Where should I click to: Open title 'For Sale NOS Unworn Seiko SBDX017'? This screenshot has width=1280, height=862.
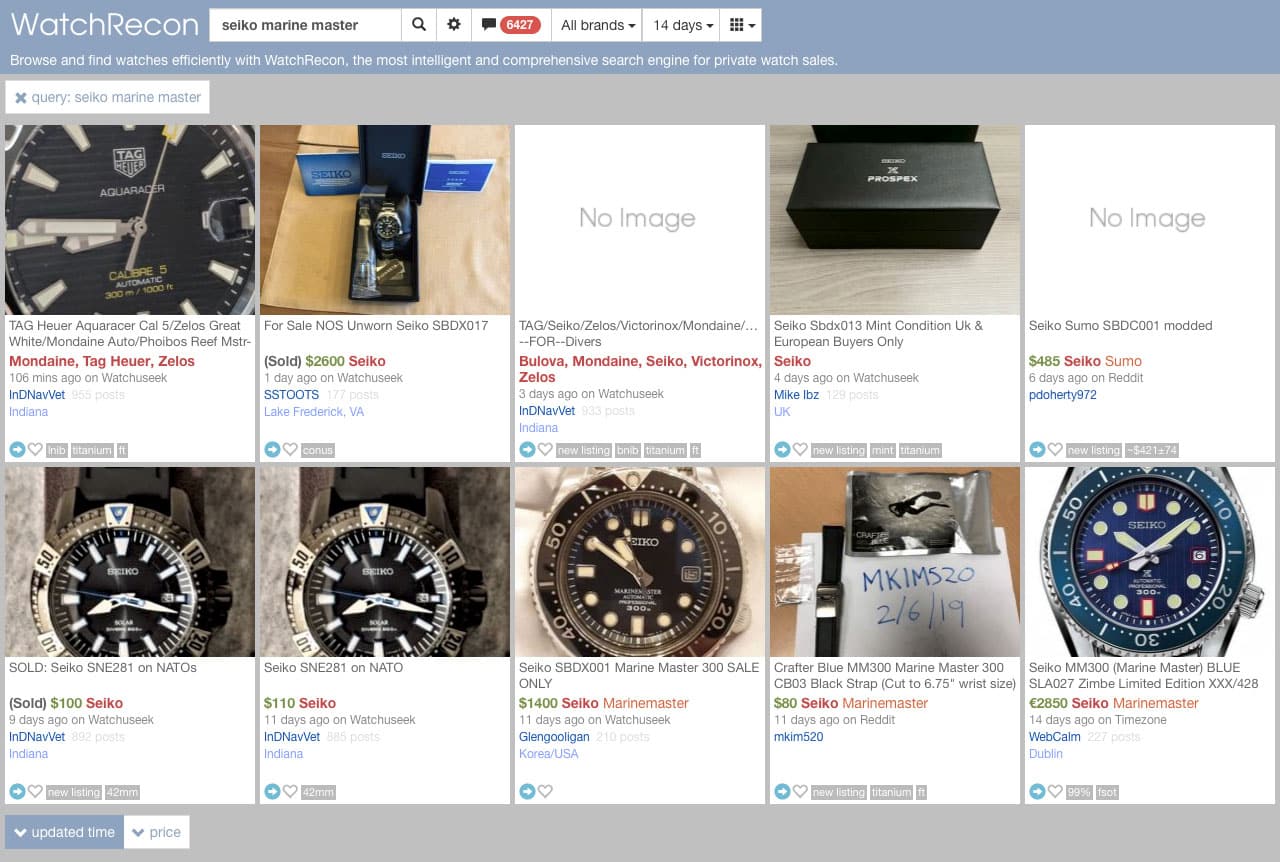(x=376, y=326)
